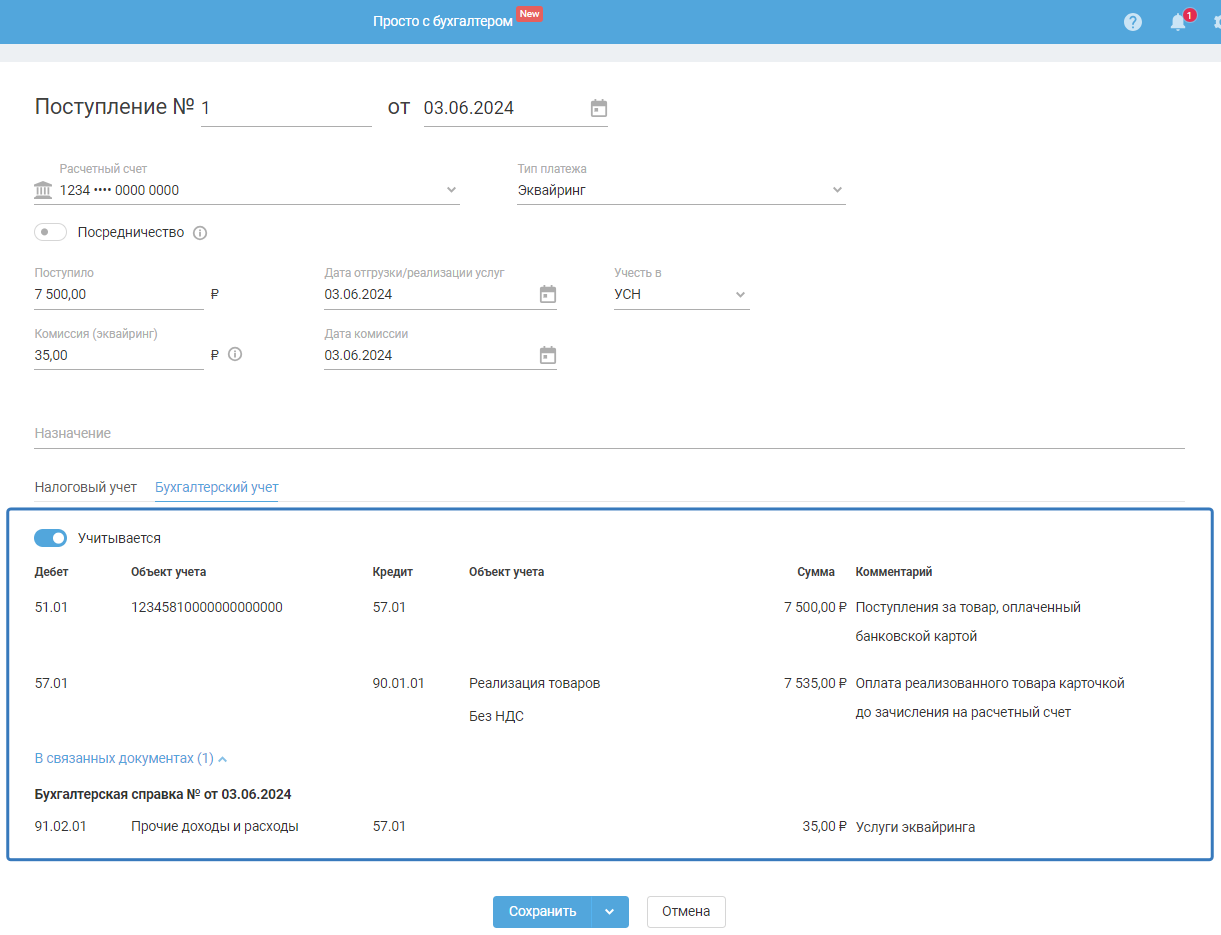Open calendar for shipment date
The width and height of the screenshot is (1221, 935).
tap(547, 294)
